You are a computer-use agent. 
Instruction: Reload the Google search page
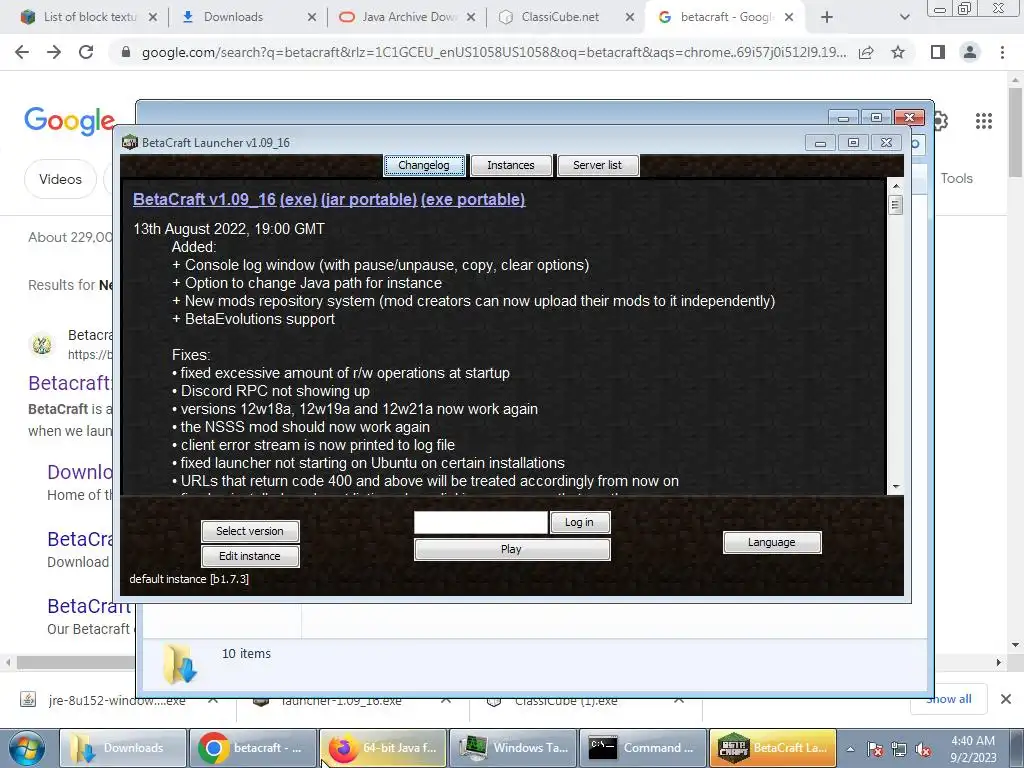[x=86, y=52]
